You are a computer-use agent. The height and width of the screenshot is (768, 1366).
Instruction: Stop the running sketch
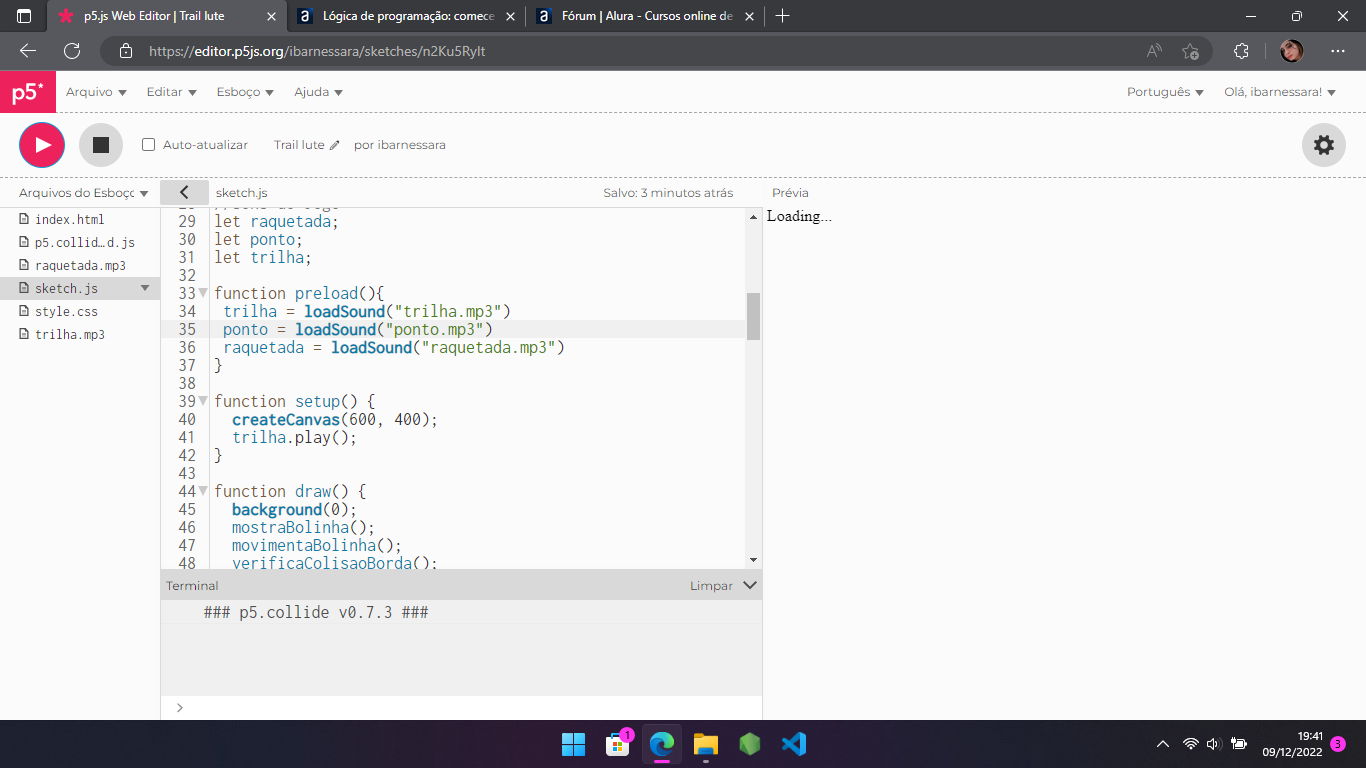click(100, 145)
